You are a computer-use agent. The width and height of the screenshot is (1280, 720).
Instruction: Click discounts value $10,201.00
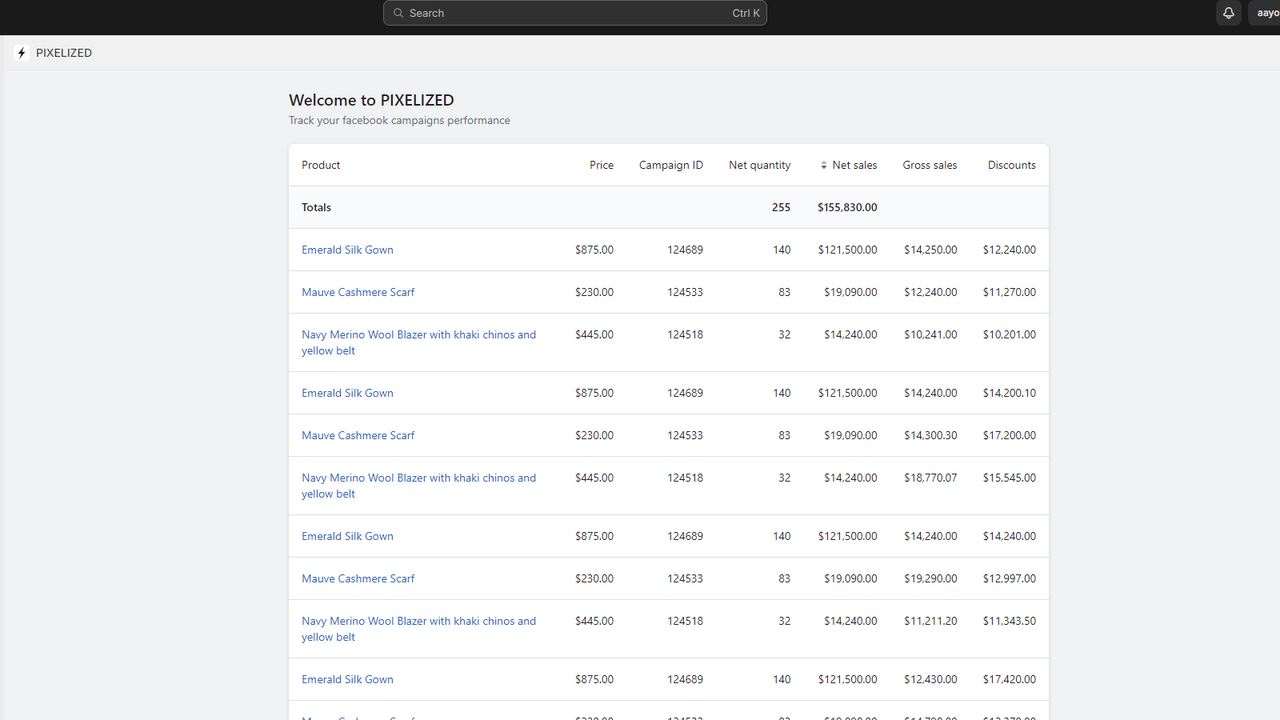coord(1009,335)
